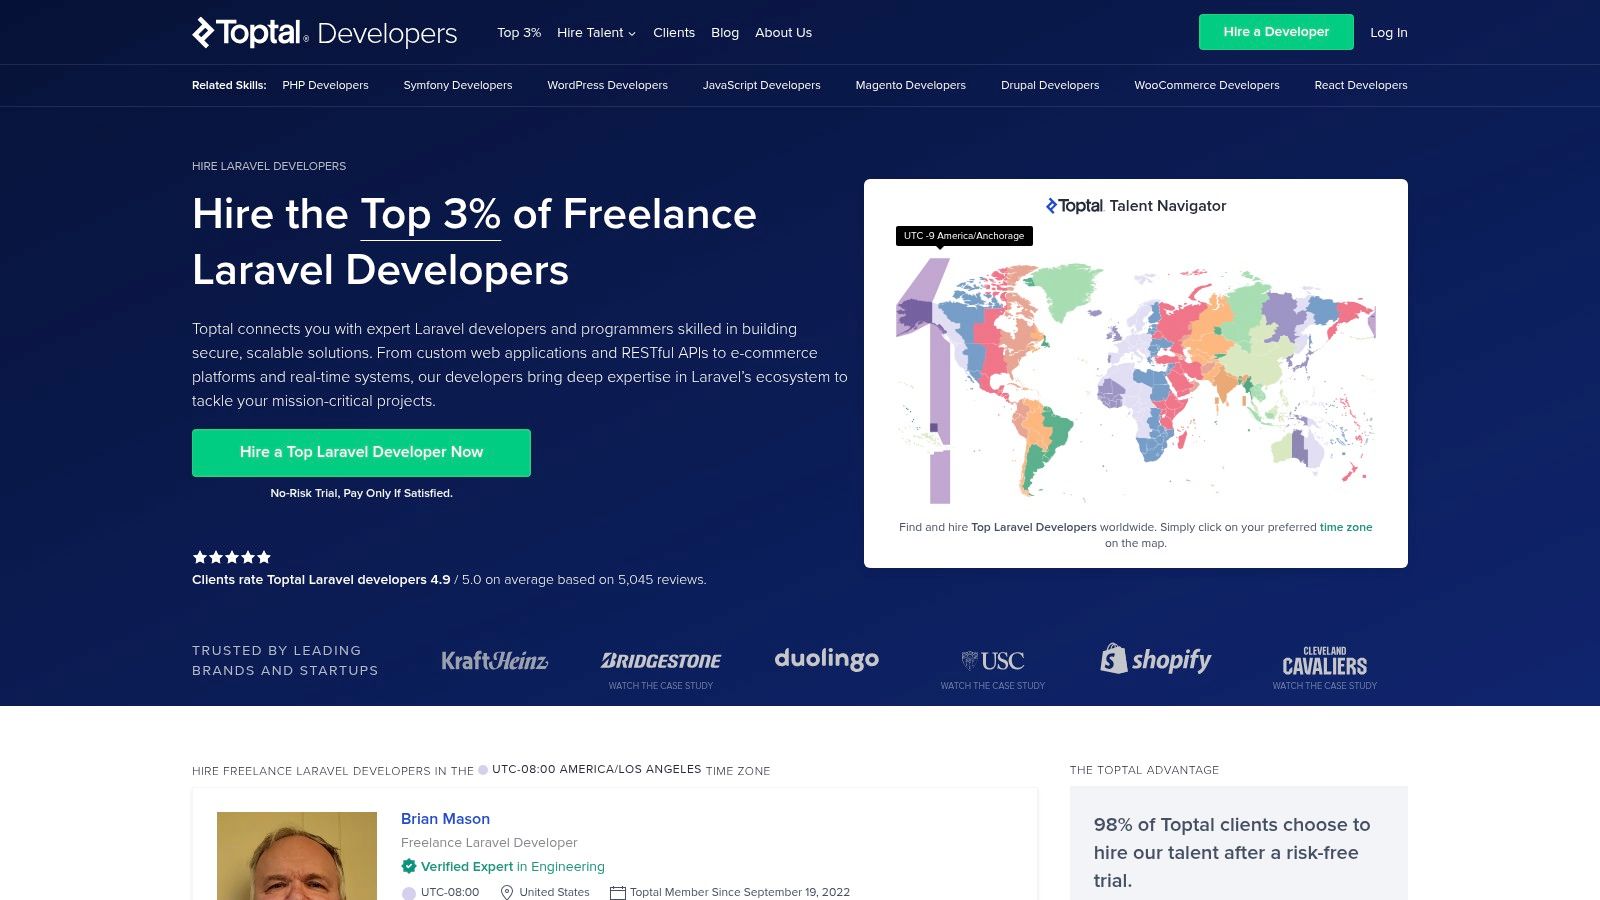Click the Log In link
Image resolution: width=1600 pixels, height=900 pixels.
tap(1388, 32)
